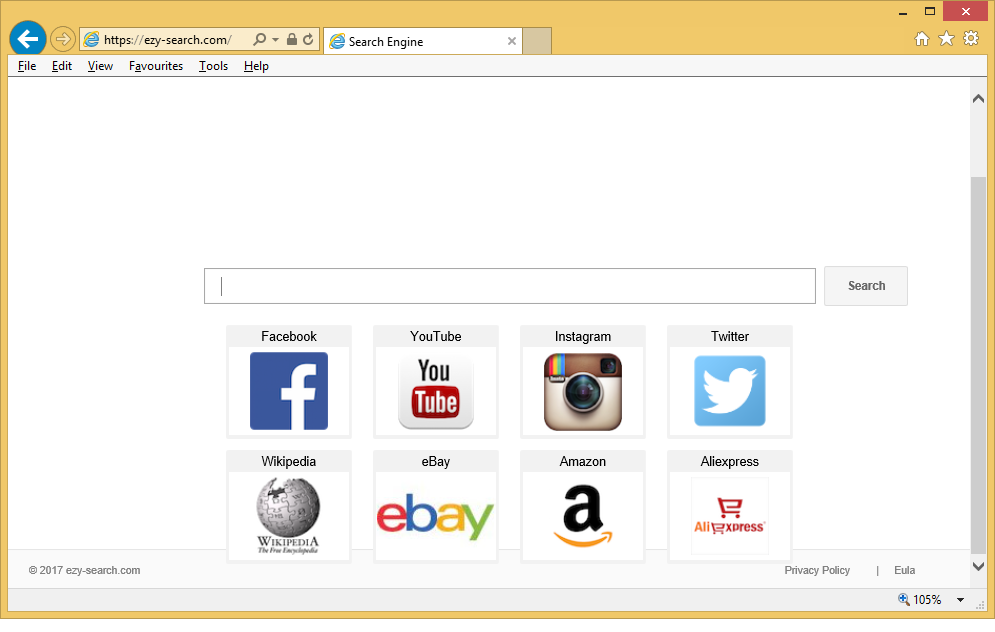Open the Instagram camera icon tile
This screenshot has width=995, height=632.
pos(583,391)
